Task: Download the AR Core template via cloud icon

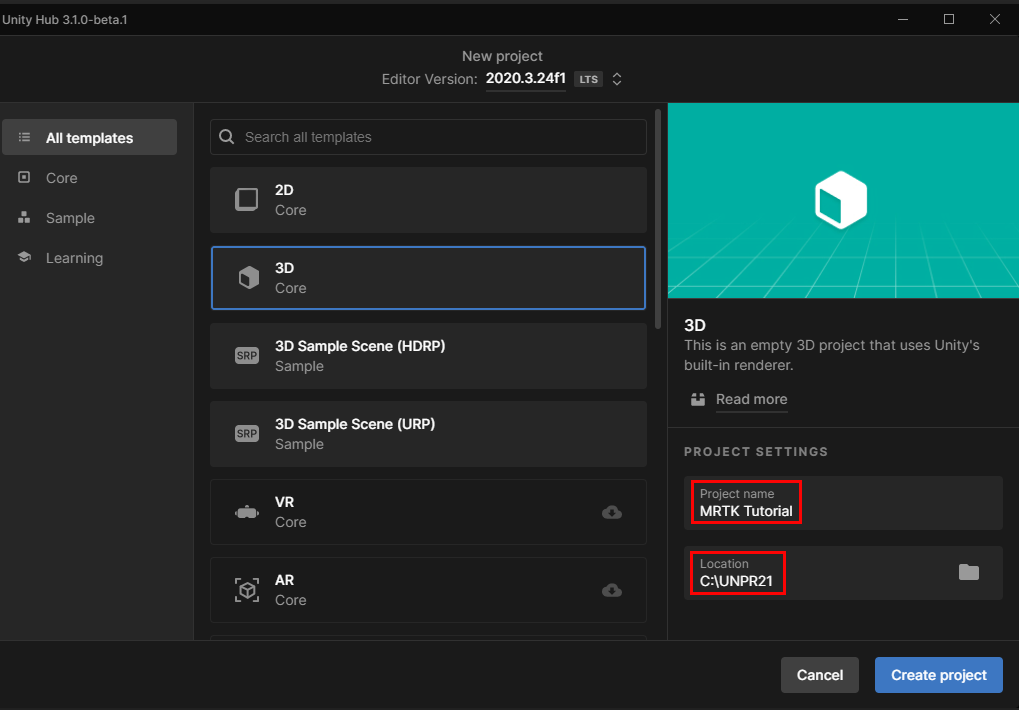Action: point(612,590)
